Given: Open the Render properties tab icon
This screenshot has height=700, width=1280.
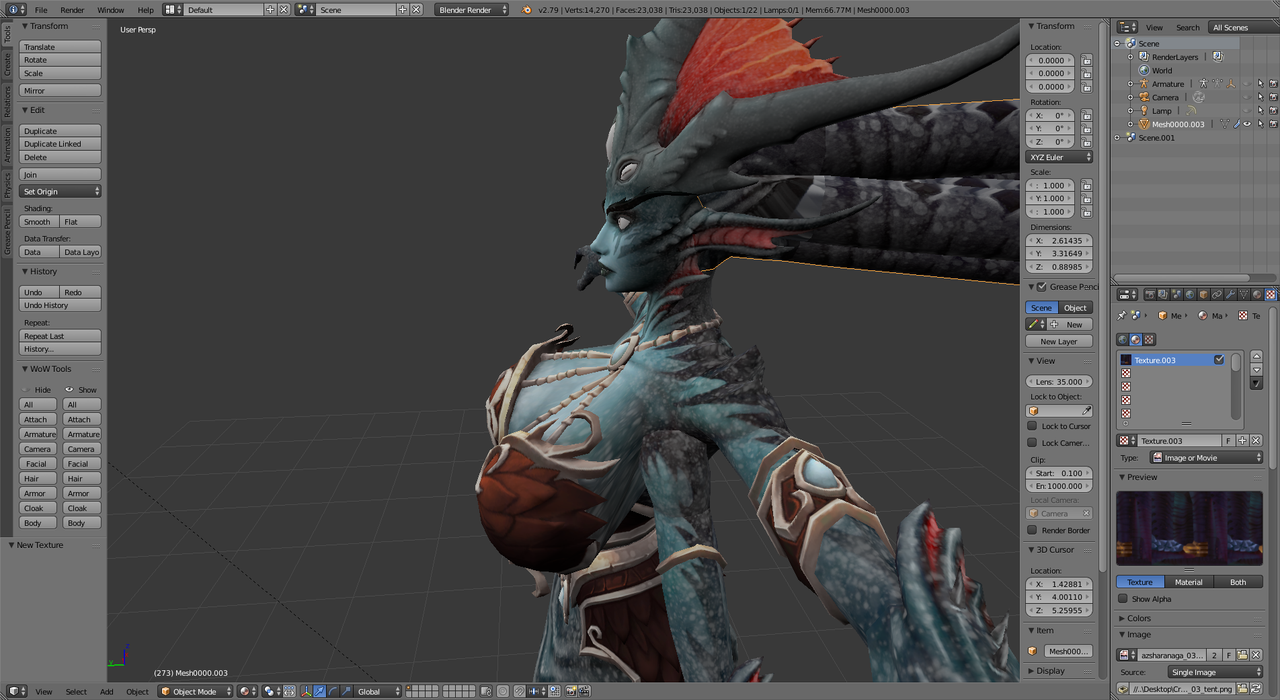Looking at the screenshot, I should (1150, 295).
